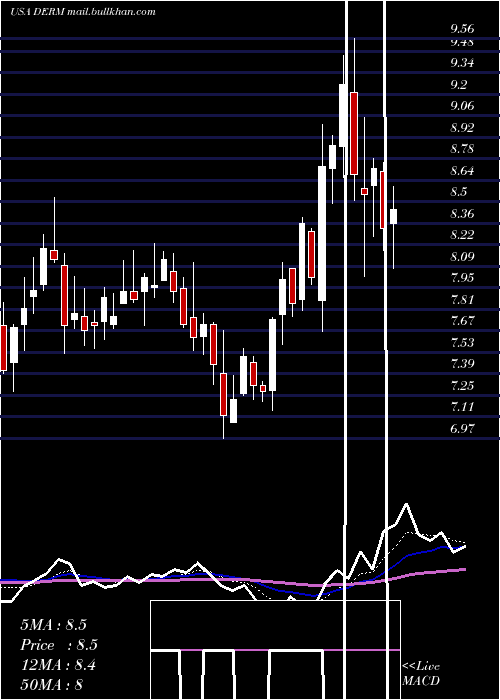This screenshot has width=500, height=700.
Task: Click the 9.06 price axis label
Action: tap(462, 106)
